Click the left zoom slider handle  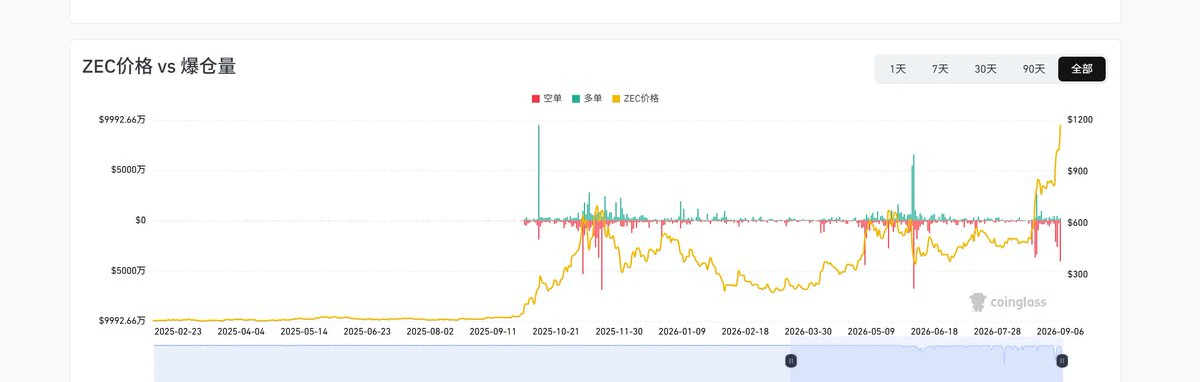(791, 360)
